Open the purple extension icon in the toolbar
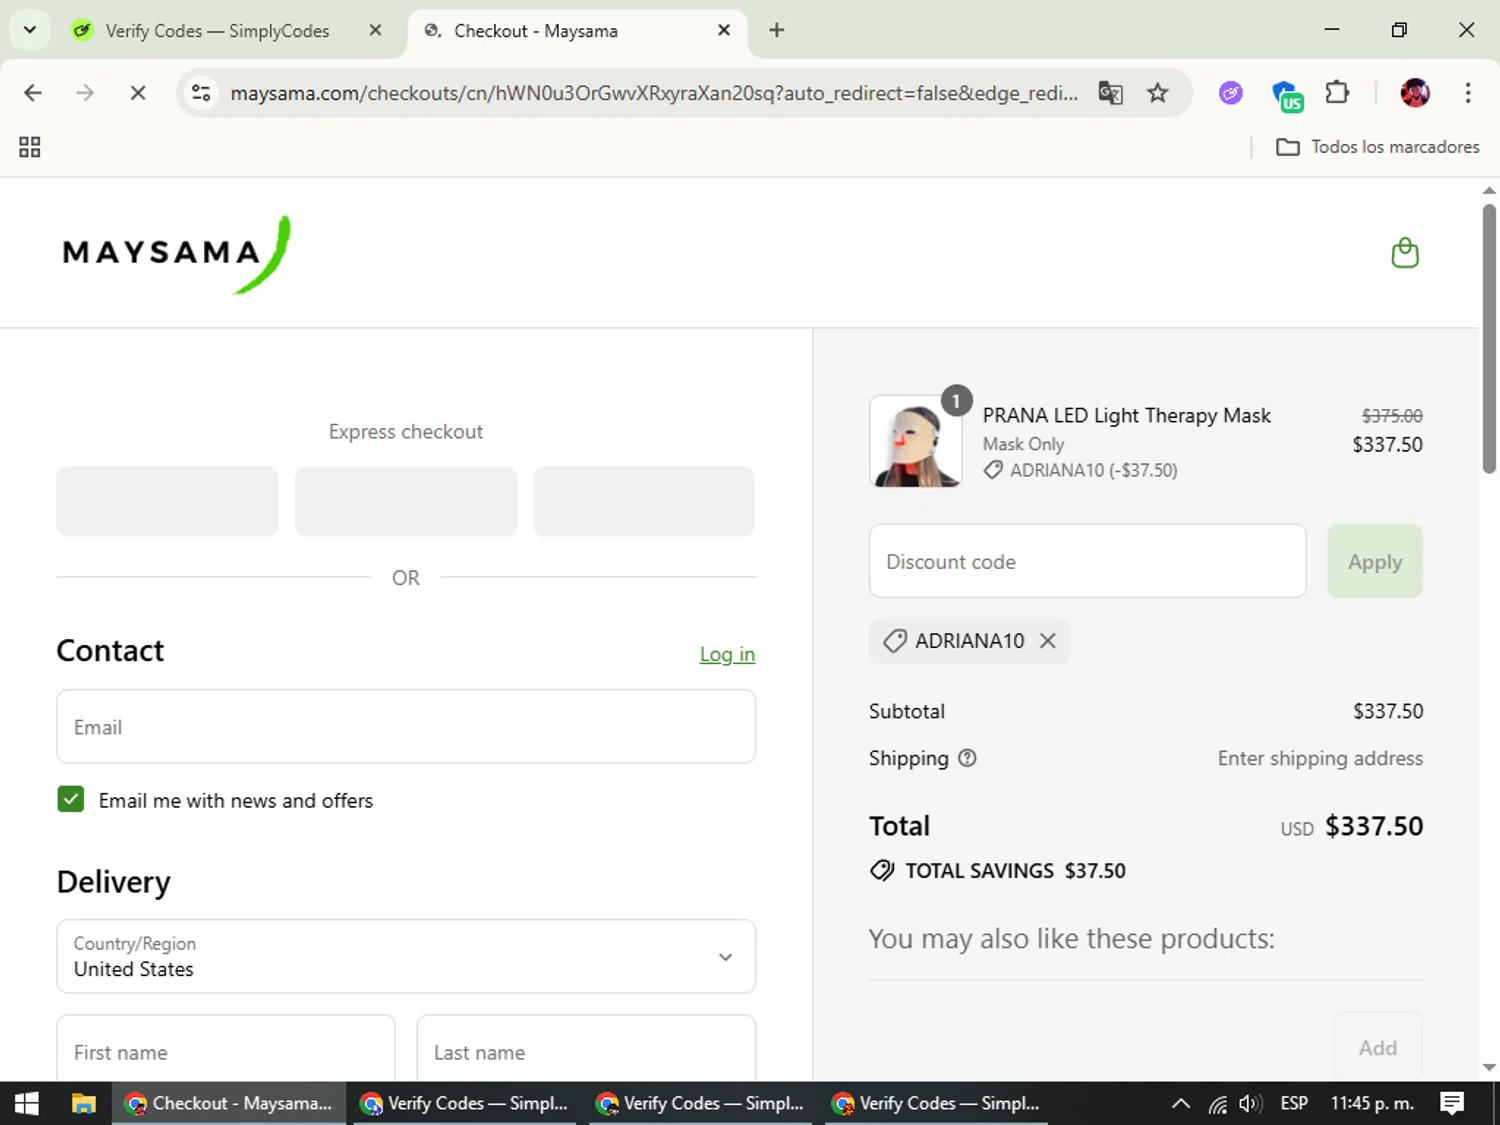Viewport: 1500px width, 1125px height. [x=1230, y=93]
